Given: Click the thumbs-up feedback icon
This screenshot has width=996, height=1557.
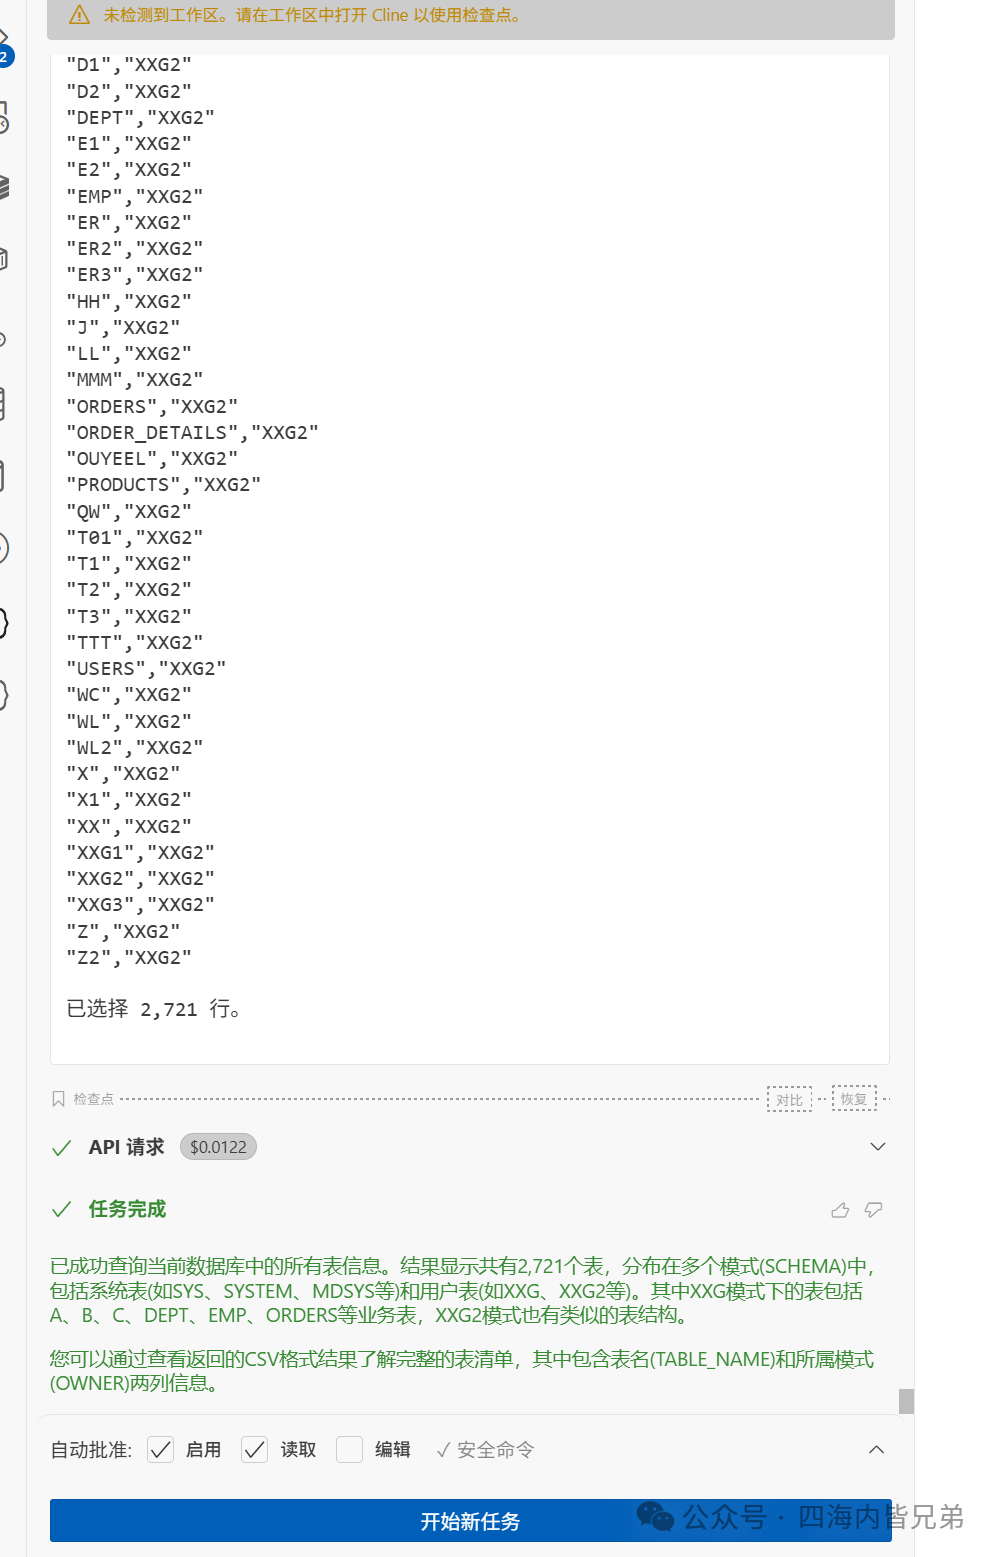Looking at the screenshot, I should [840, 1210].
